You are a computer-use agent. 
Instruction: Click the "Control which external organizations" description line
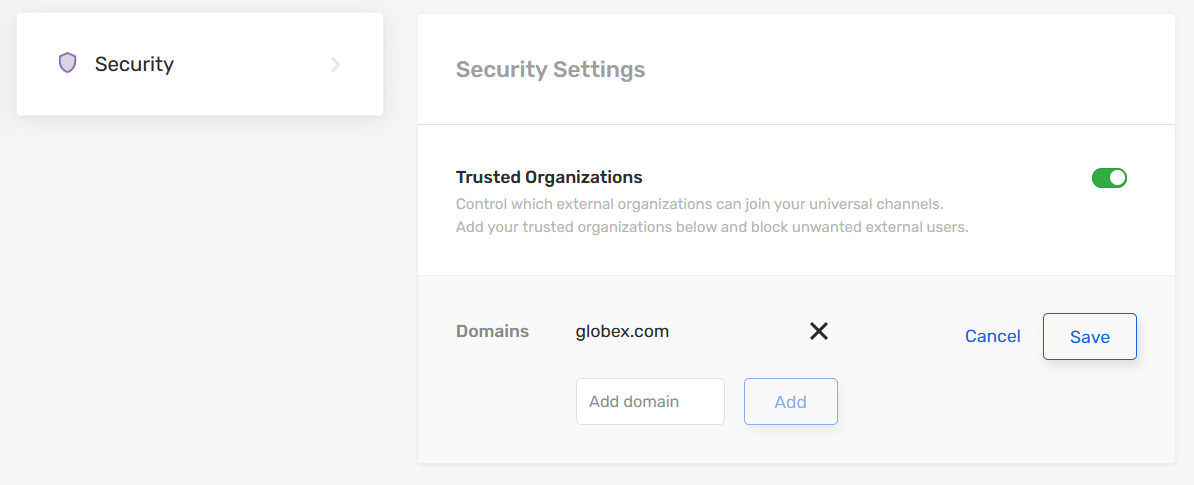click(699, 204)
